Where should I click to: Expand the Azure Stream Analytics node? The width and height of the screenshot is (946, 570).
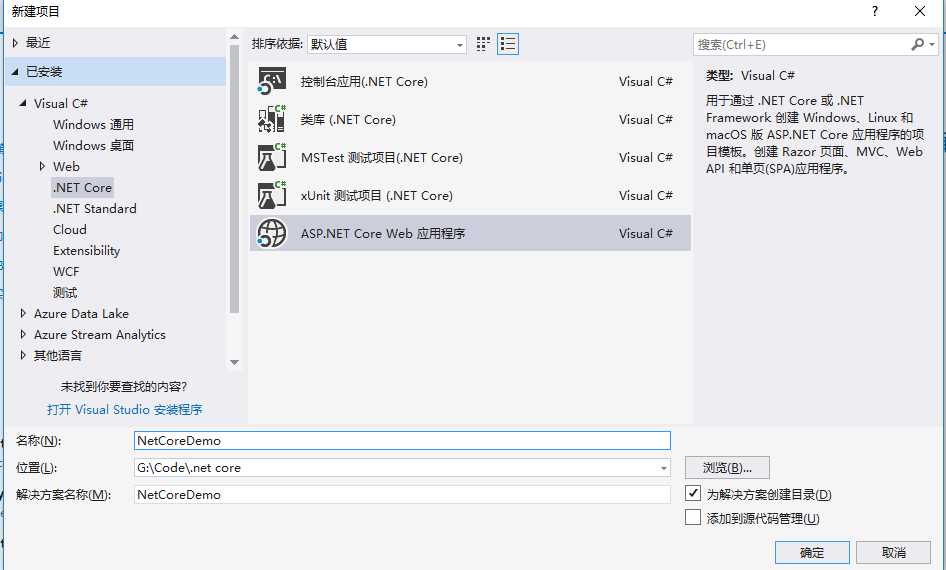[x=23, y=334]
